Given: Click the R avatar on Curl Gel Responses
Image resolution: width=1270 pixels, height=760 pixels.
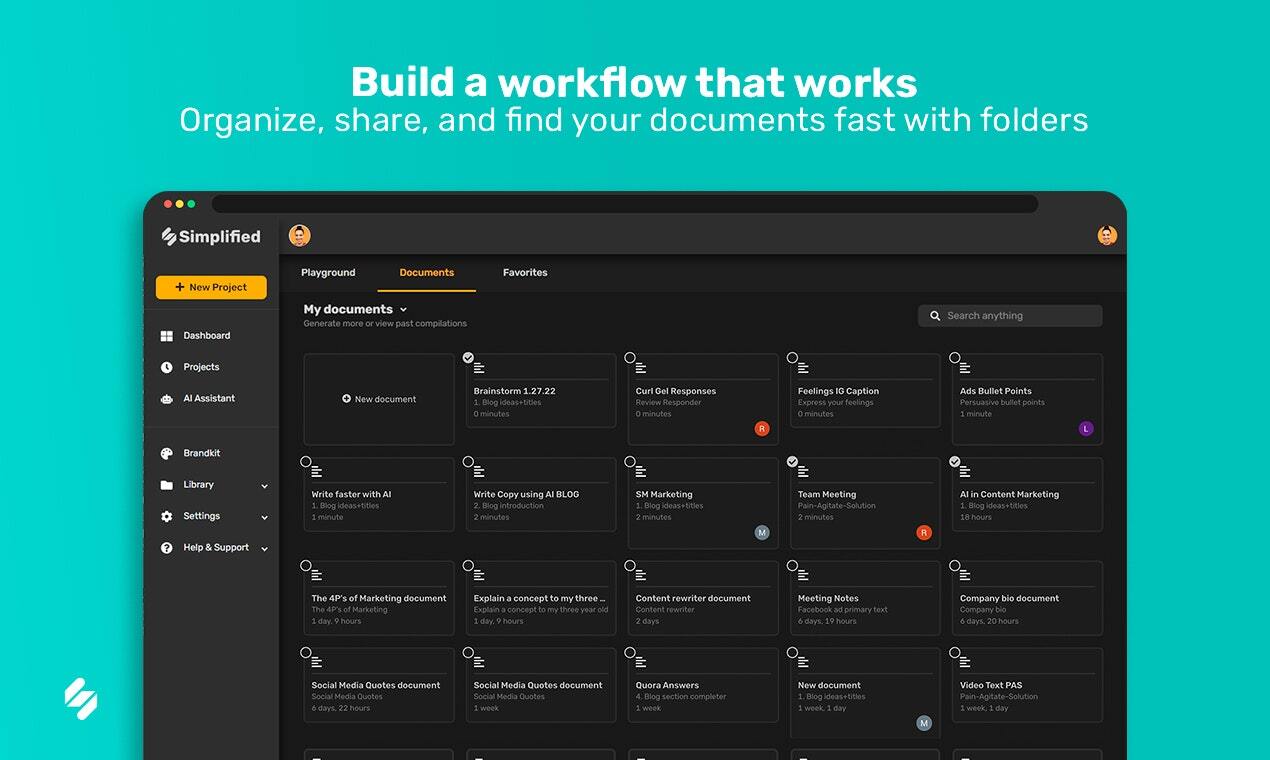Looking at the screenshot, I should pos(762,429).
